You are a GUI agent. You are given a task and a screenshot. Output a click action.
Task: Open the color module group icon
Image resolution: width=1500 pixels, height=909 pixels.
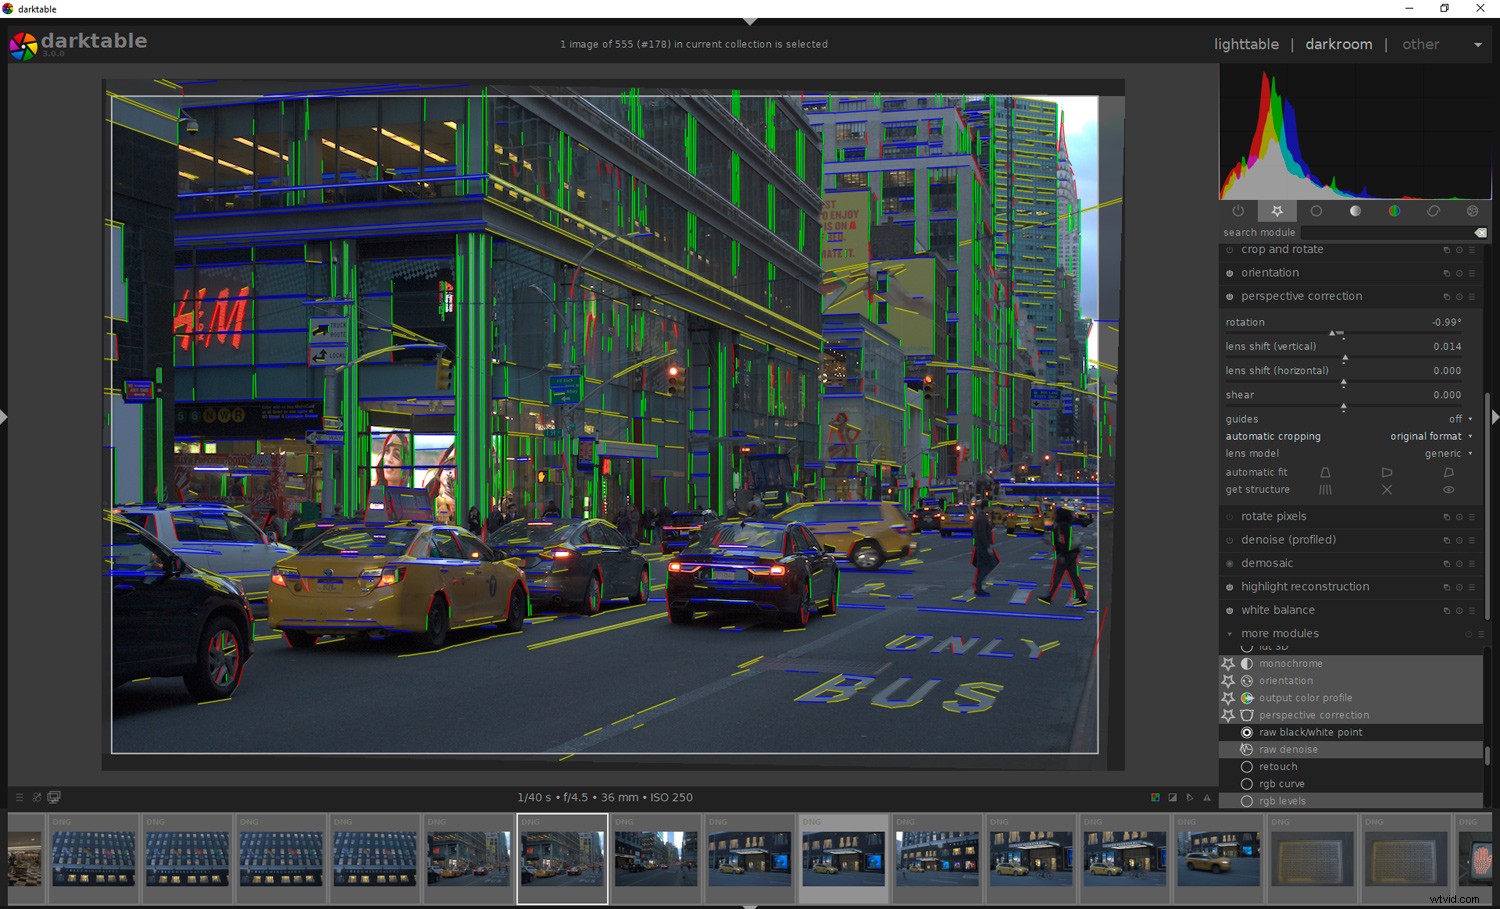pyautogui.click(x=1394, y=211)
